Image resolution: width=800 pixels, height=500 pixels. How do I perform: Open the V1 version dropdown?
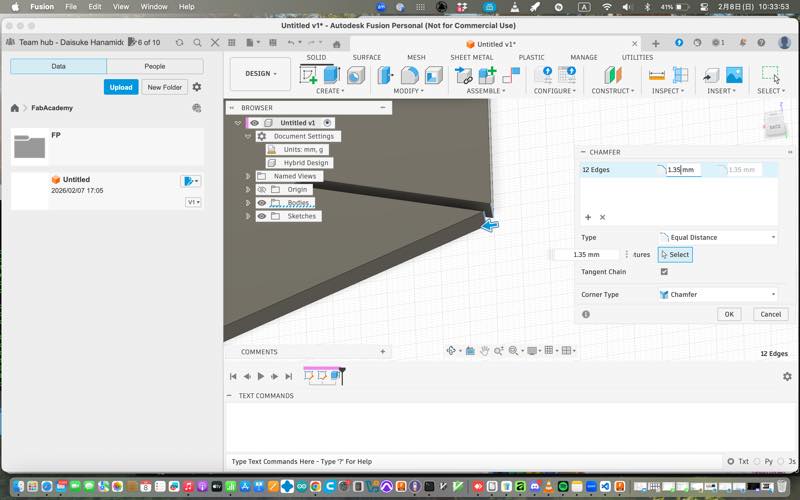click(x=193, y=202)
